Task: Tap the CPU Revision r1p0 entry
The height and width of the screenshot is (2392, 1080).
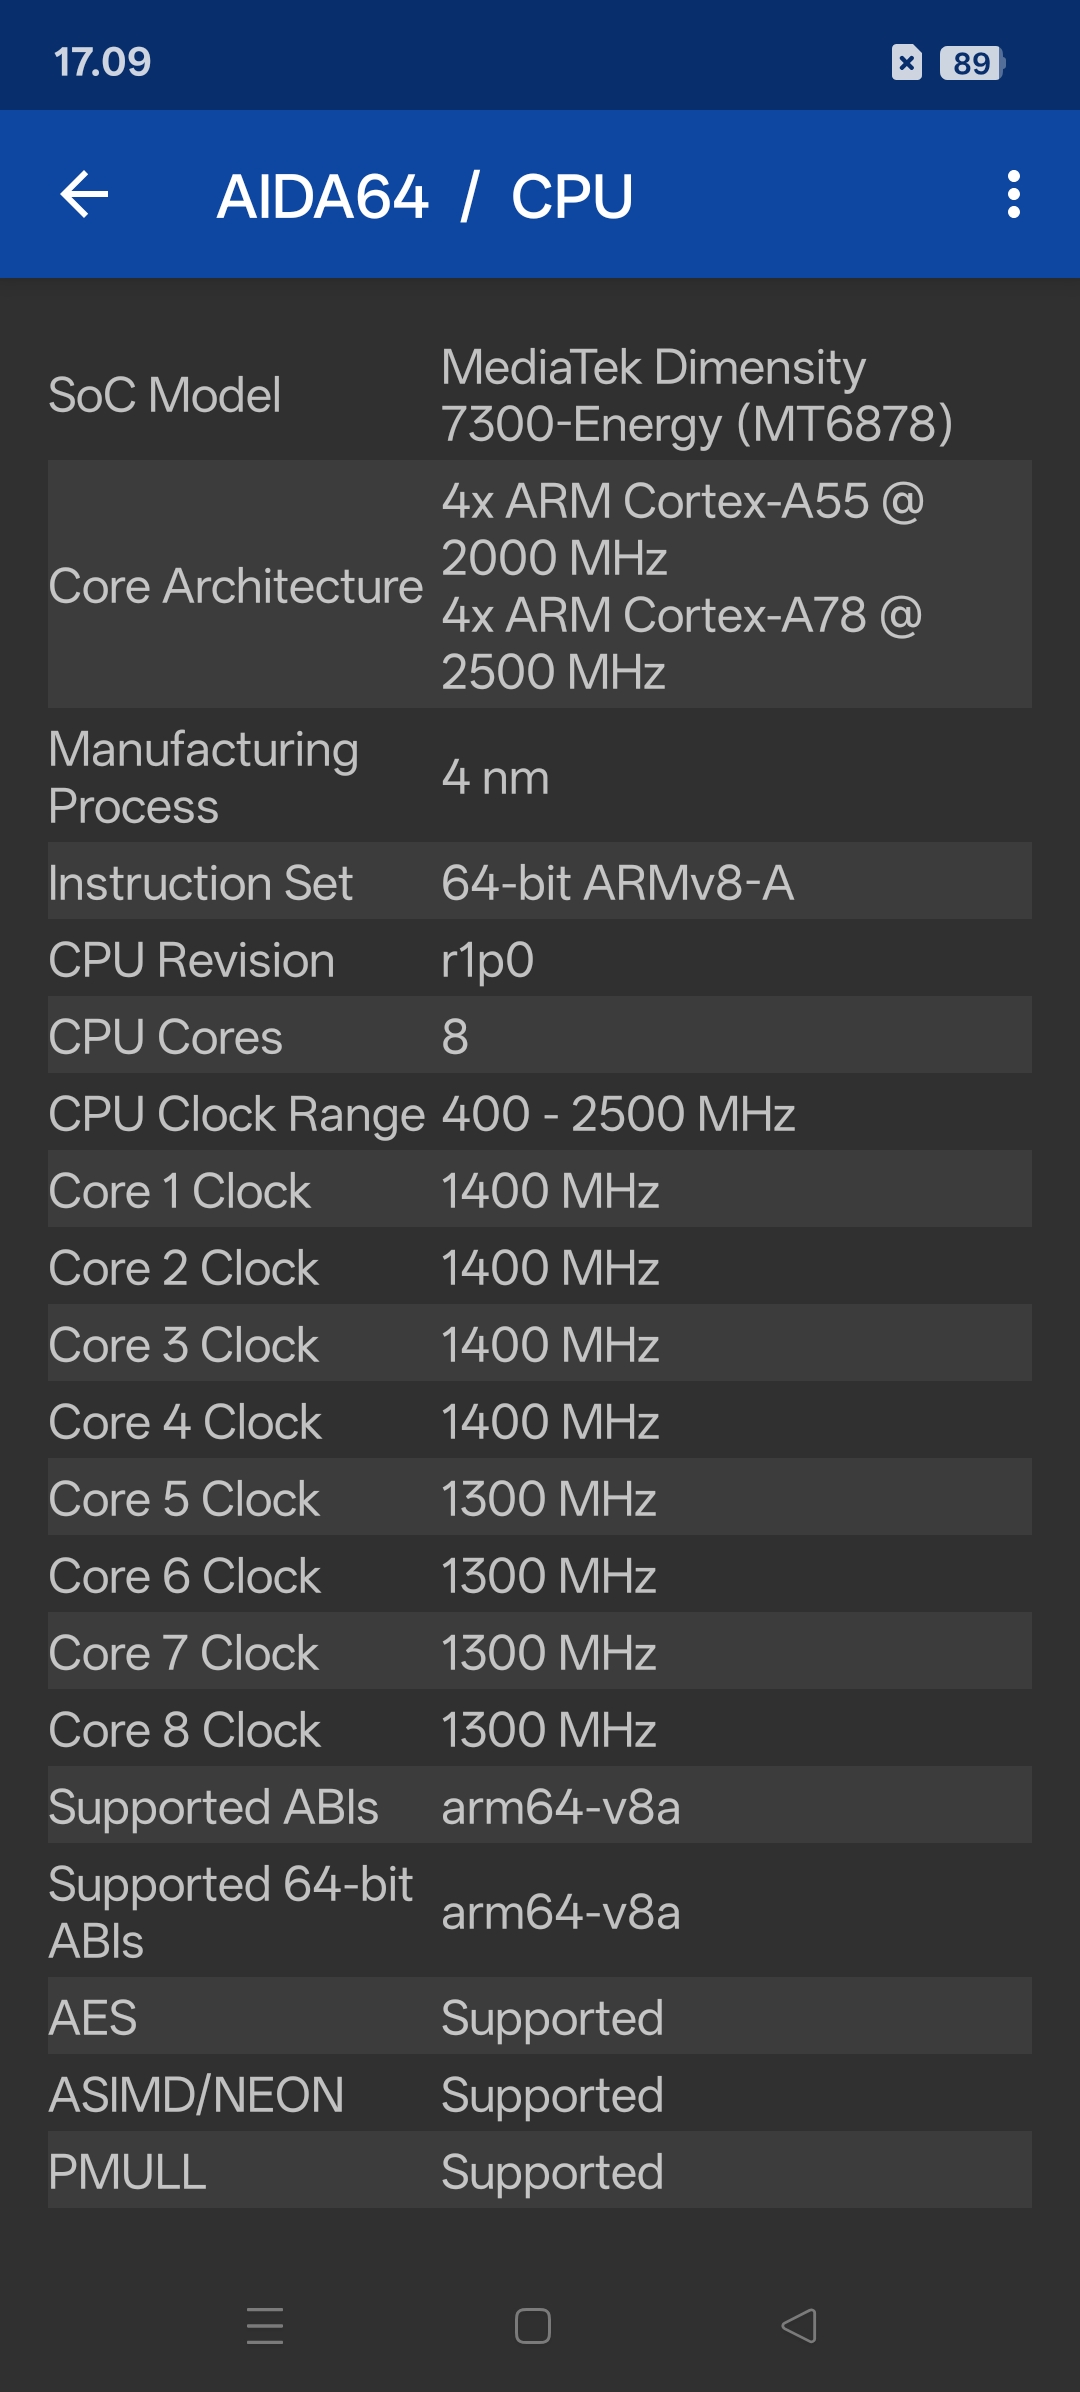Action: 540,959
